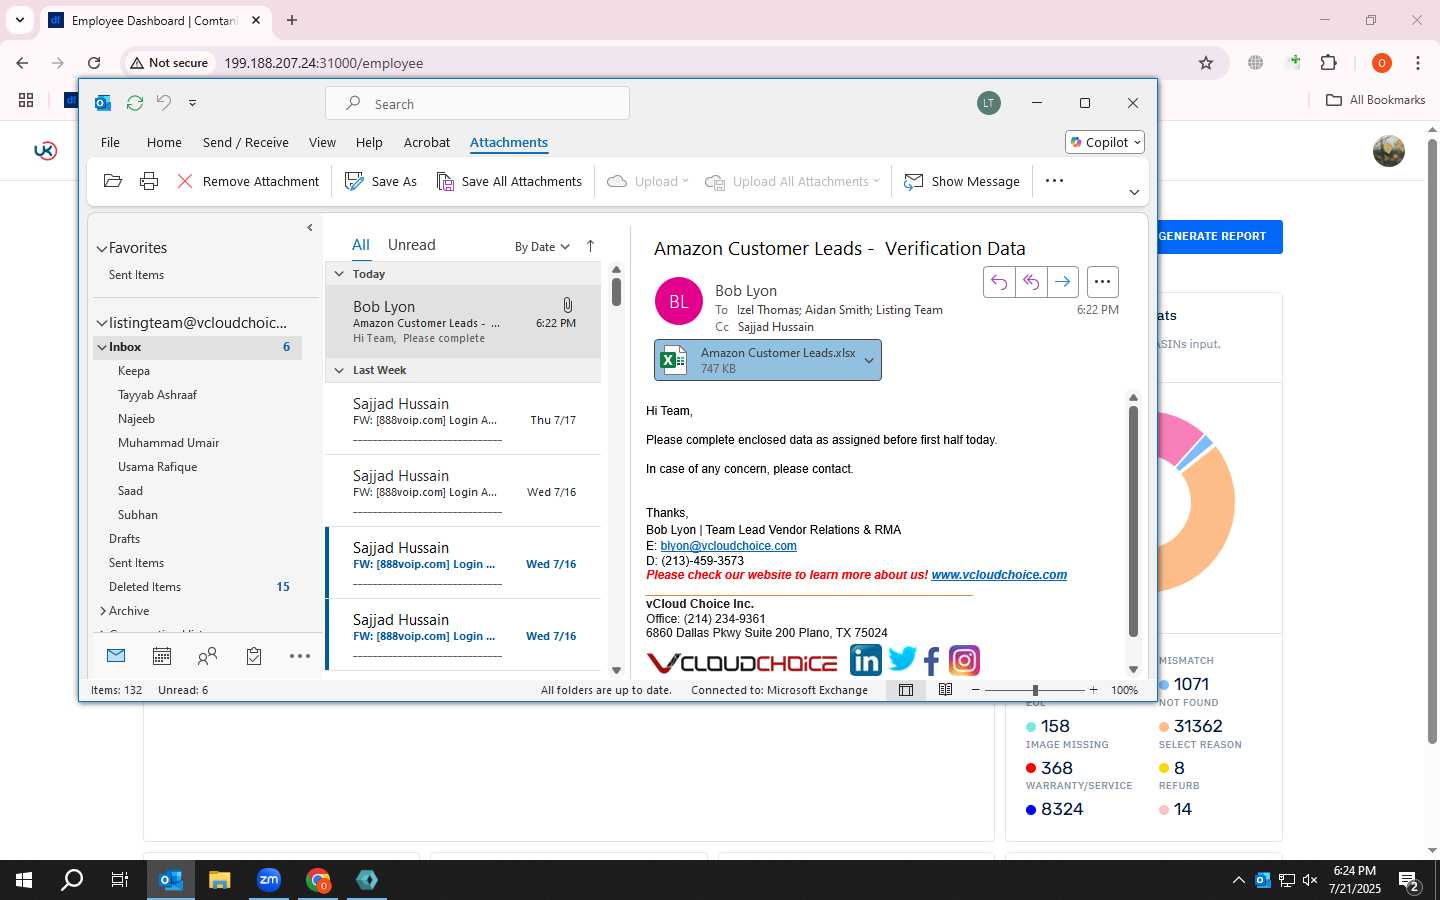Image resolution: width=1440 pixels, height=900 pixels.
Task: Click the zoom out minus button
Action: 976,690
